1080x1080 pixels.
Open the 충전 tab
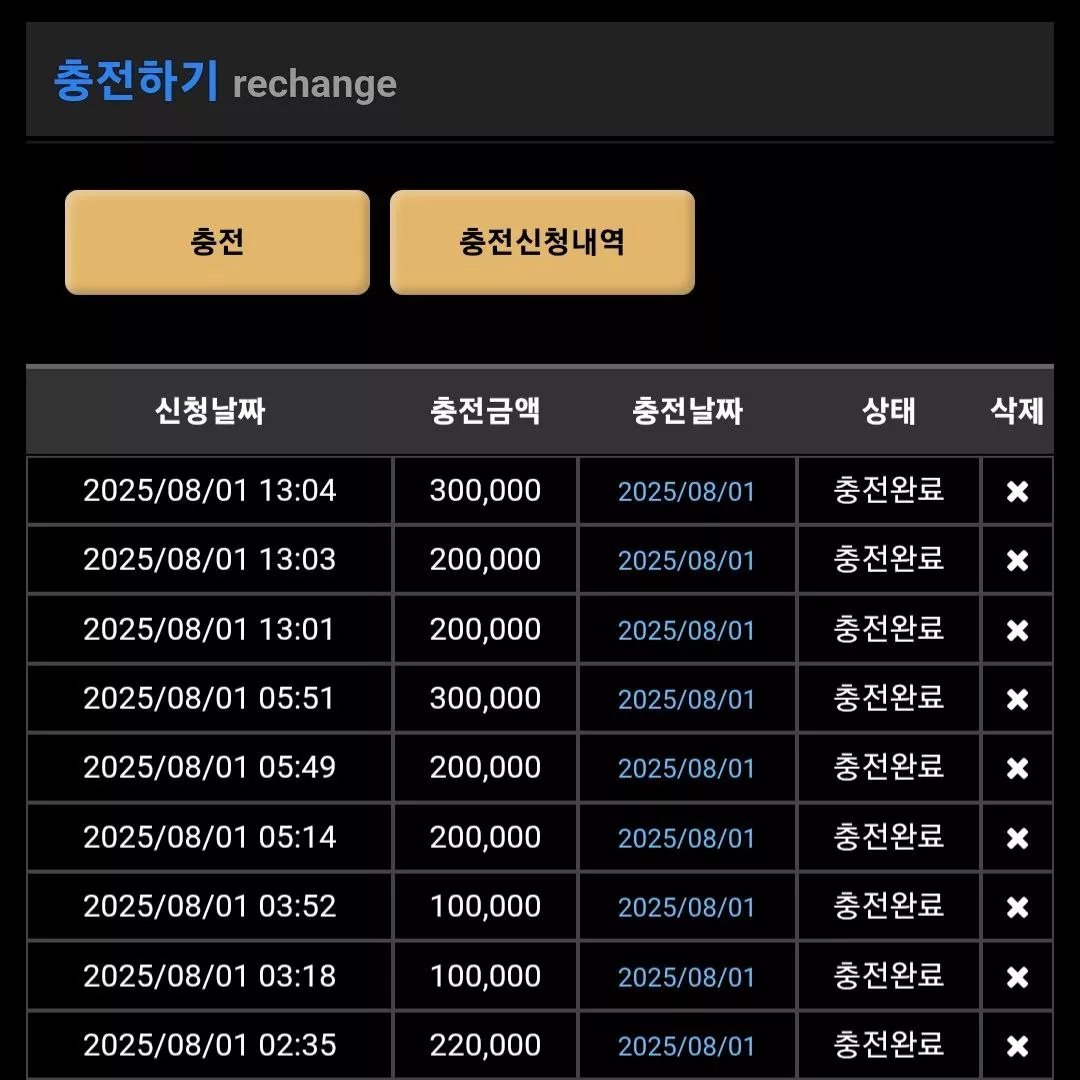click(x=217, y=242)
